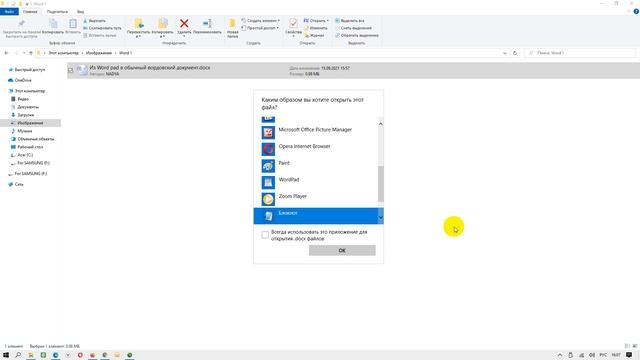Expand the Создать элемент dropdown
The image size is (640, 360).
pyautogui.click(x=260, y=20)
